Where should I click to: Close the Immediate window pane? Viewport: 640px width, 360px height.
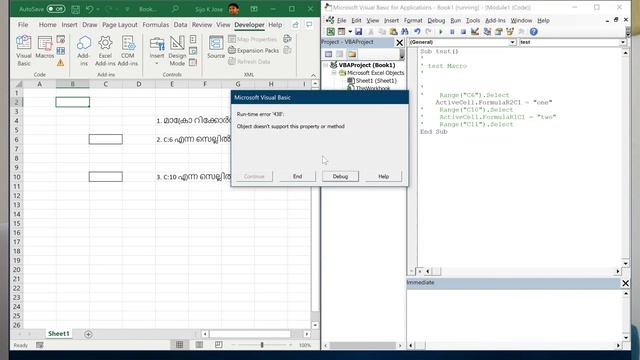point(625,283)
